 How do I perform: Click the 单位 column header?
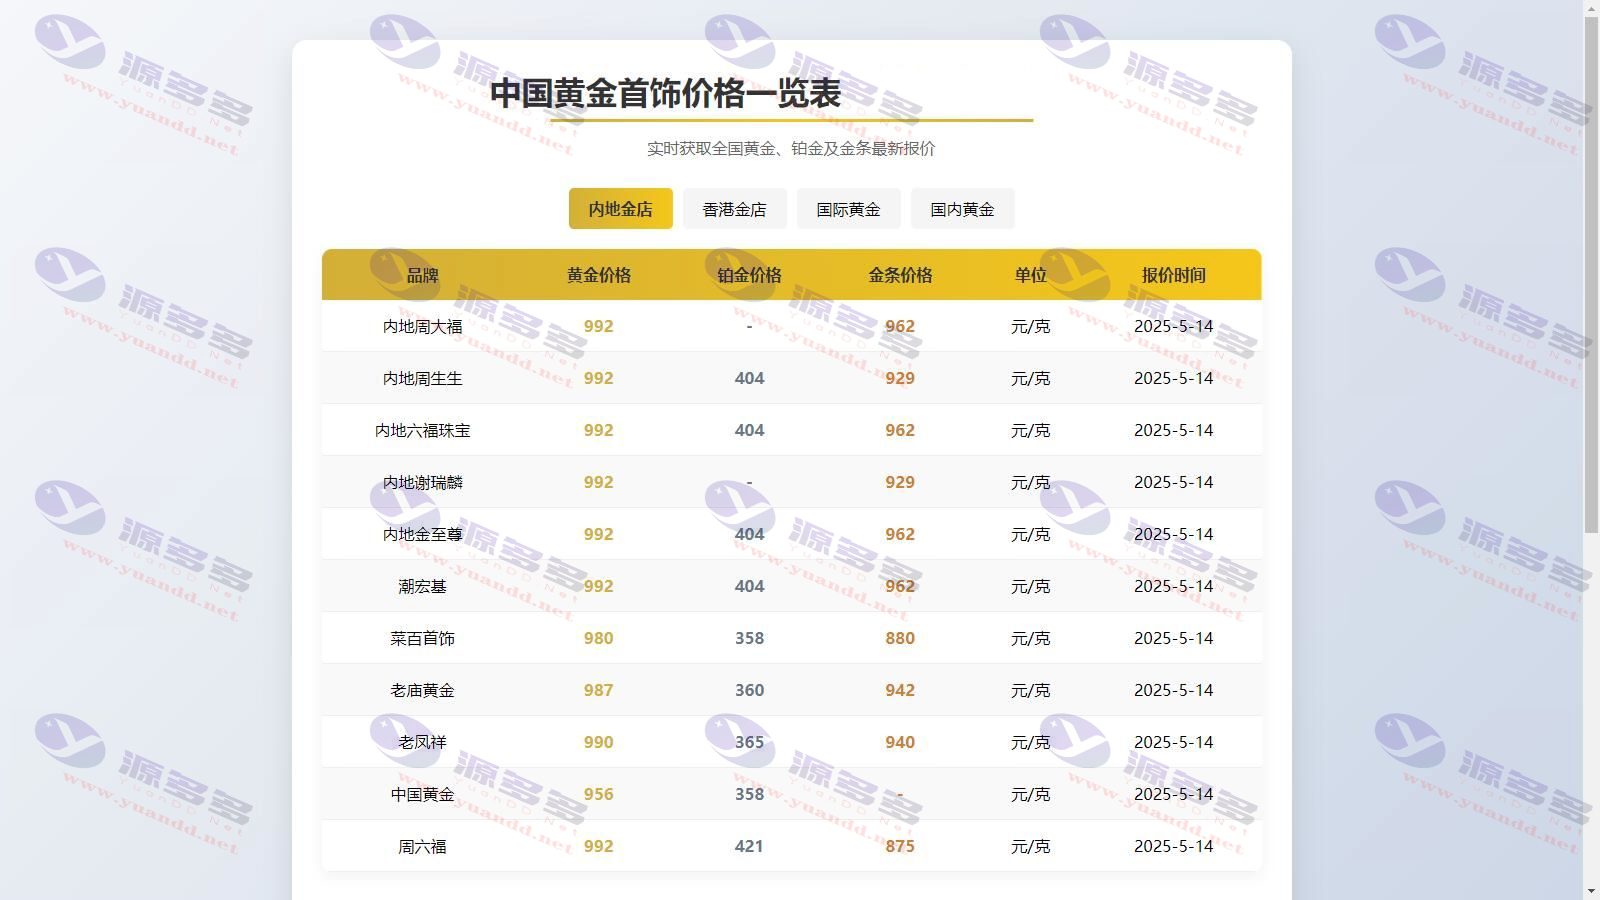(x=1030, y=275)
